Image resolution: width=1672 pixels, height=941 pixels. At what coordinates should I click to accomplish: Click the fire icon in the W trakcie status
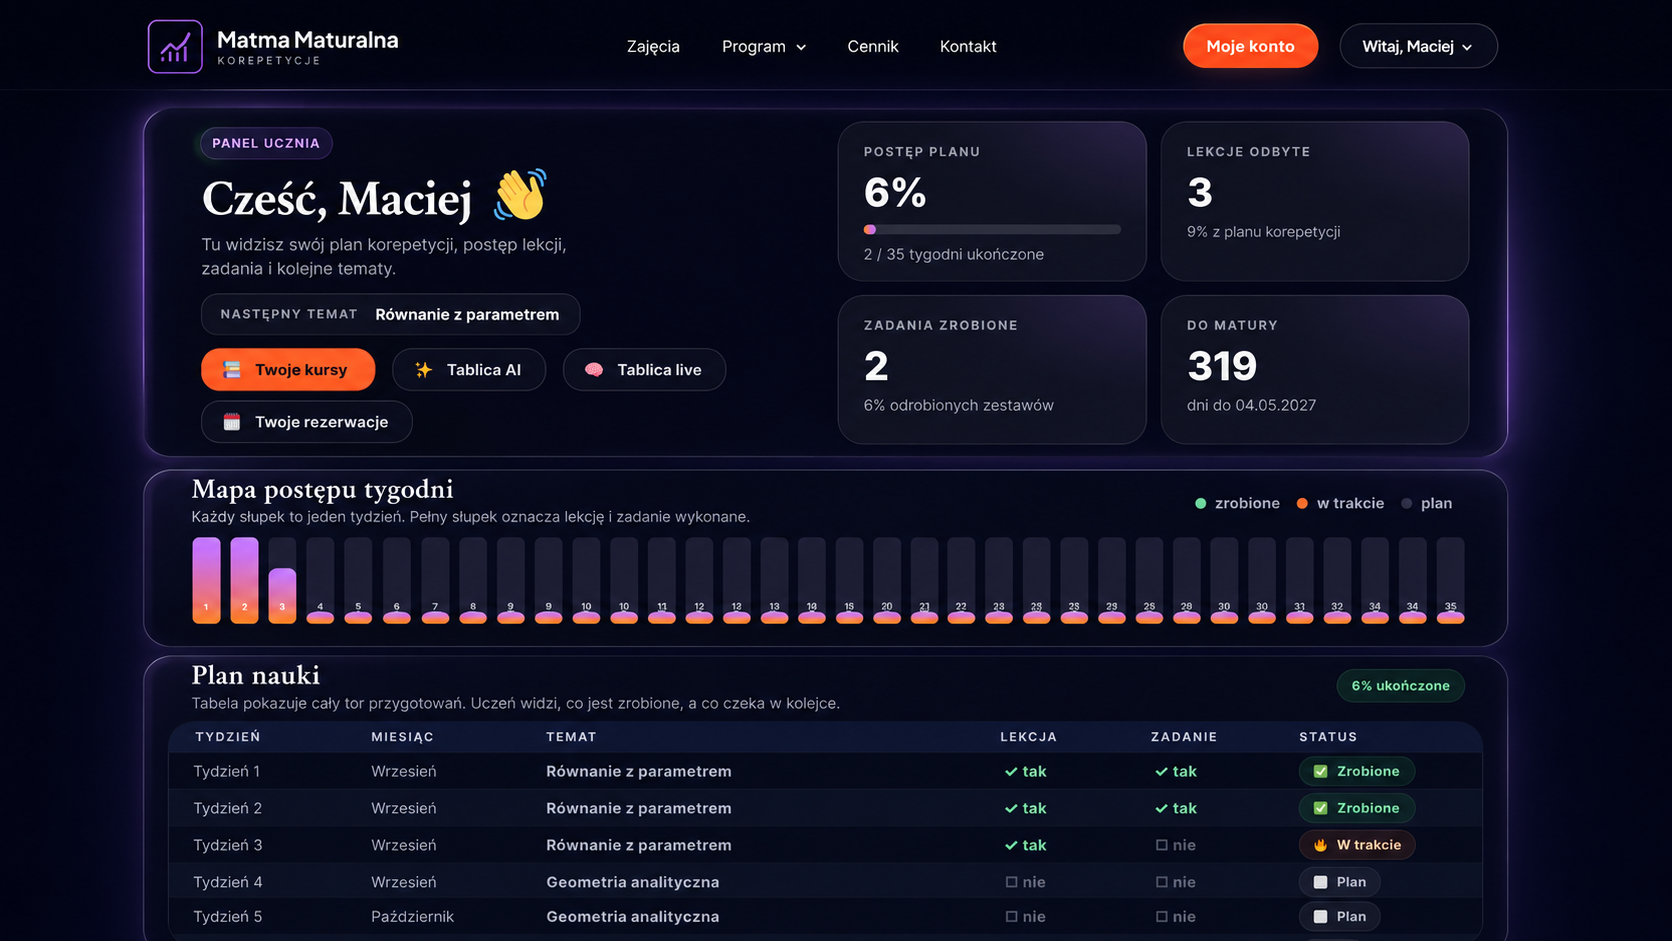[1320, 845]
